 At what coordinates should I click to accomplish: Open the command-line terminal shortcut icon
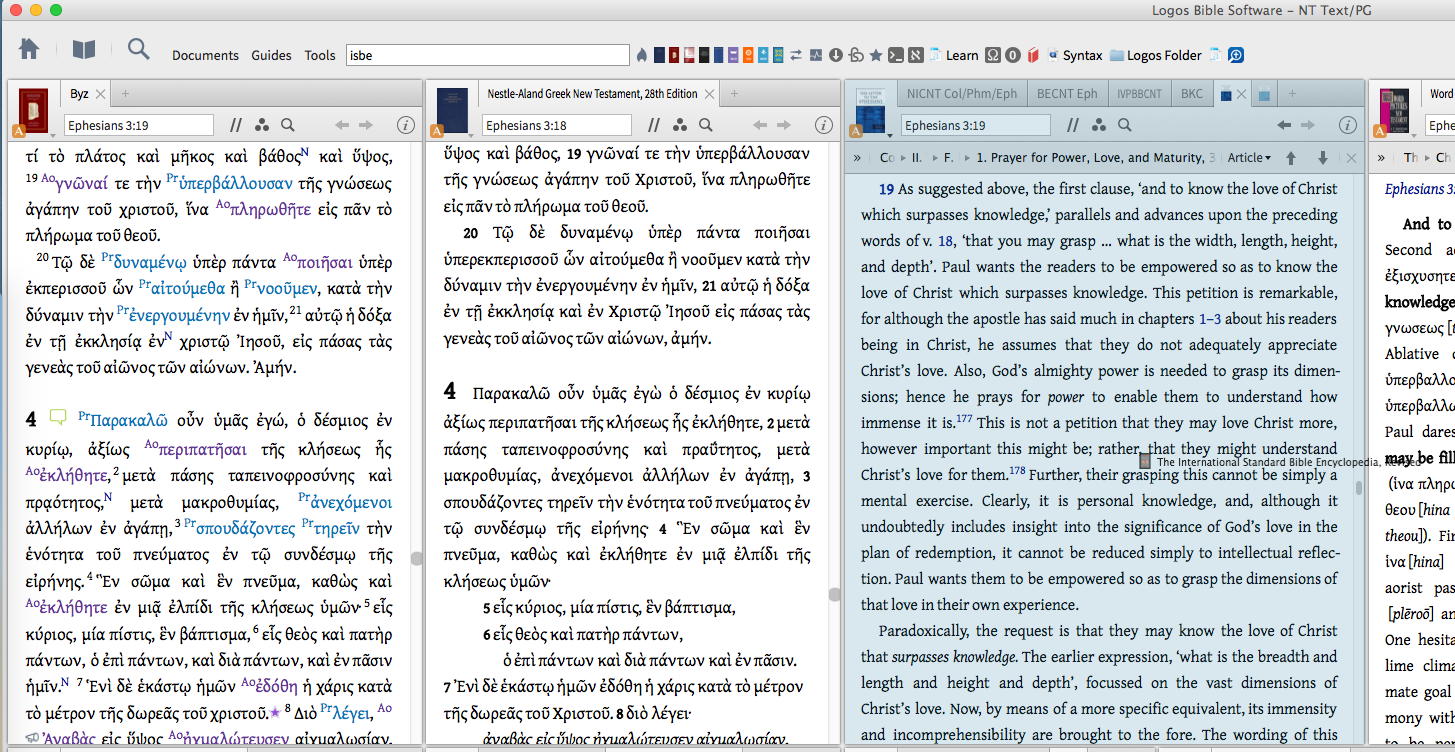tap(897, 55)
